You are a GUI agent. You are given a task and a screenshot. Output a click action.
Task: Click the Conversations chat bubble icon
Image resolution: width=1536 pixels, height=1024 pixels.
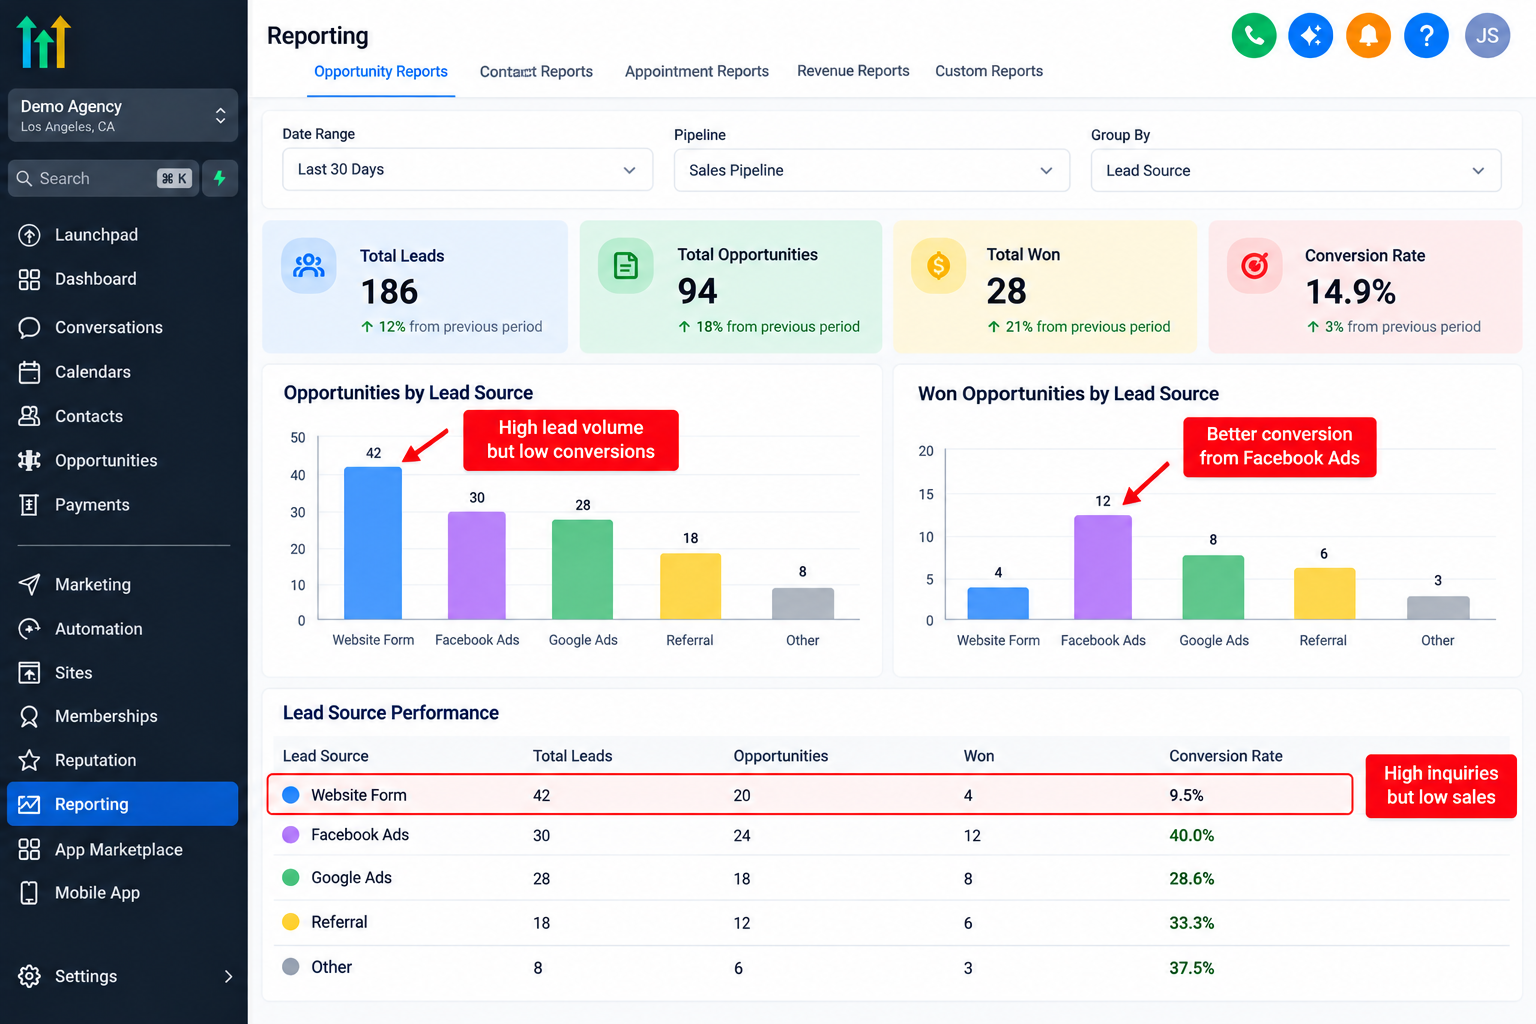[30, 327]
